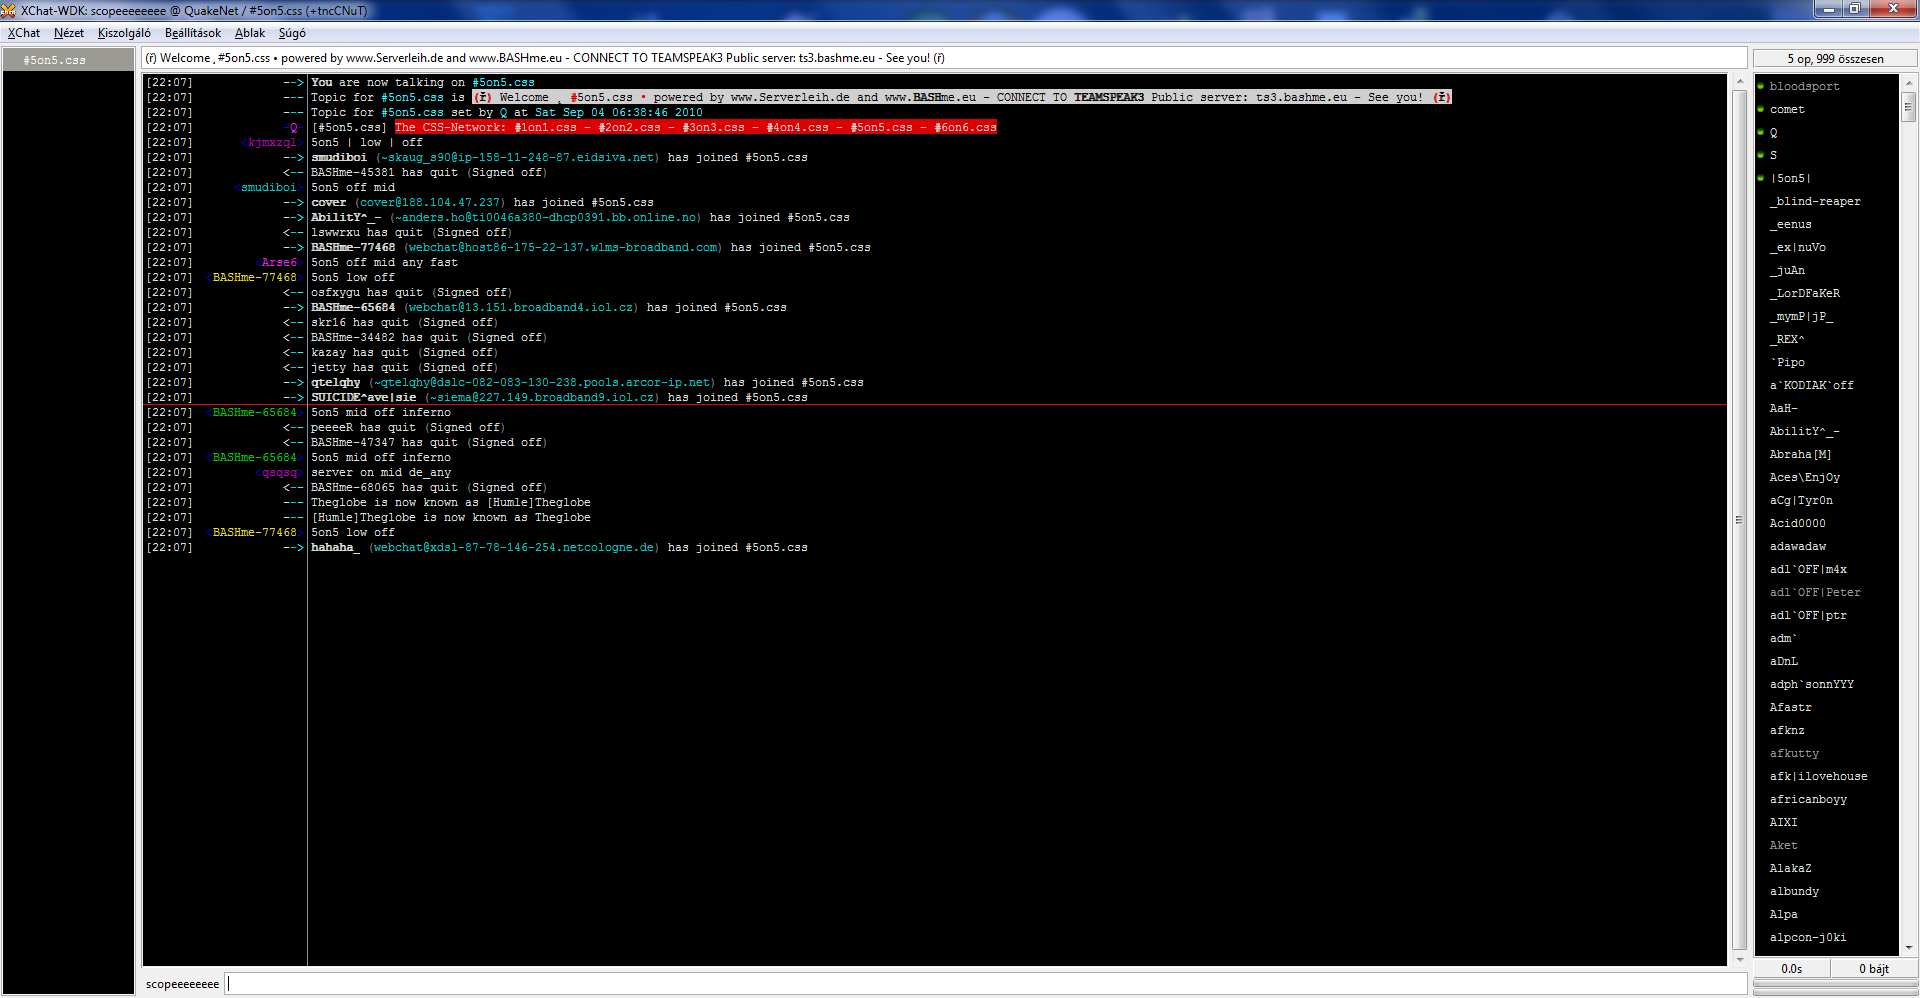The image size is (1920, 998).
Task: Select user afk|ilovehouse in user list
Action: pos(1818,776)
